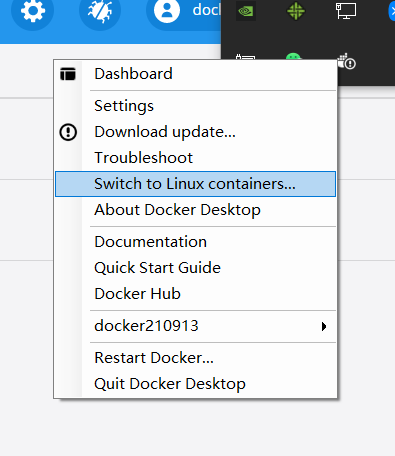This screenshot has width=395, height=456.
Task: Click the user account avatar icon
Action: [167, 10]
